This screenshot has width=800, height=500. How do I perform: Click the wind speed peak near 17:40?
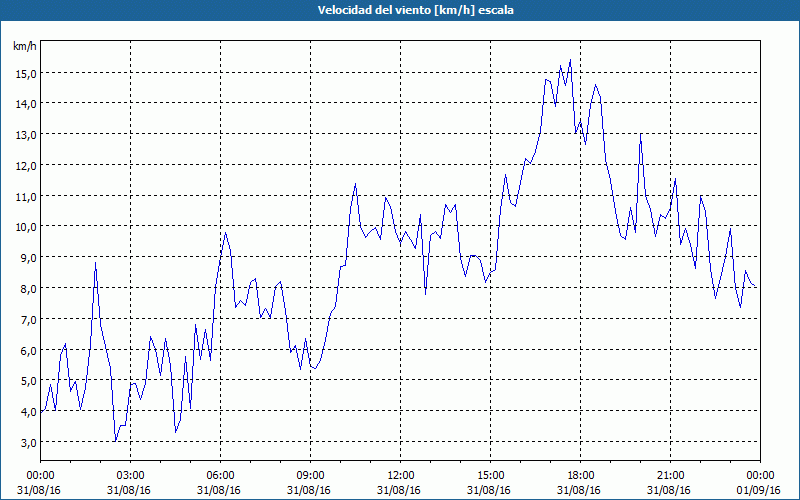pyautogui.click(x=570, y=60)
